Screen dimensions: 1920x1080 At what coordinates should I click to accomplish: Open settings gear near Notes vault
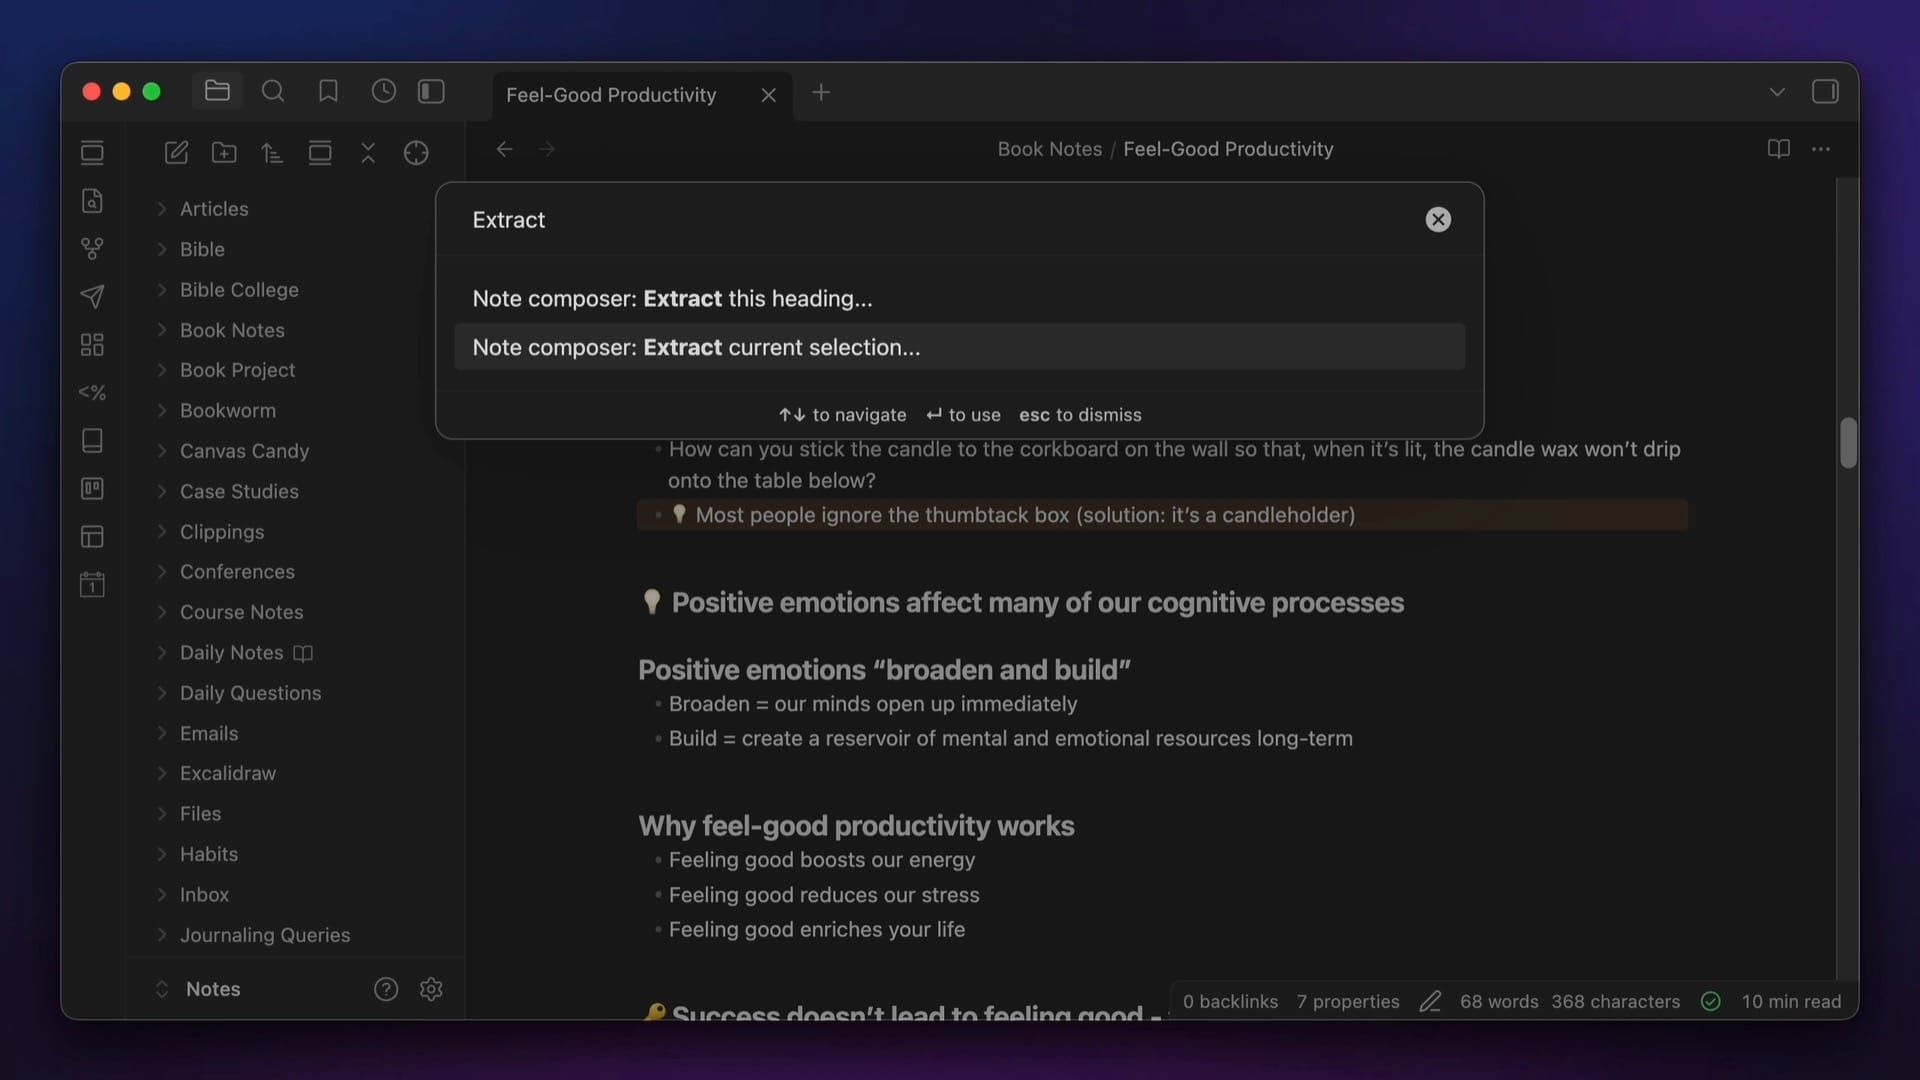pyautogui.click(x=431, y=989)
